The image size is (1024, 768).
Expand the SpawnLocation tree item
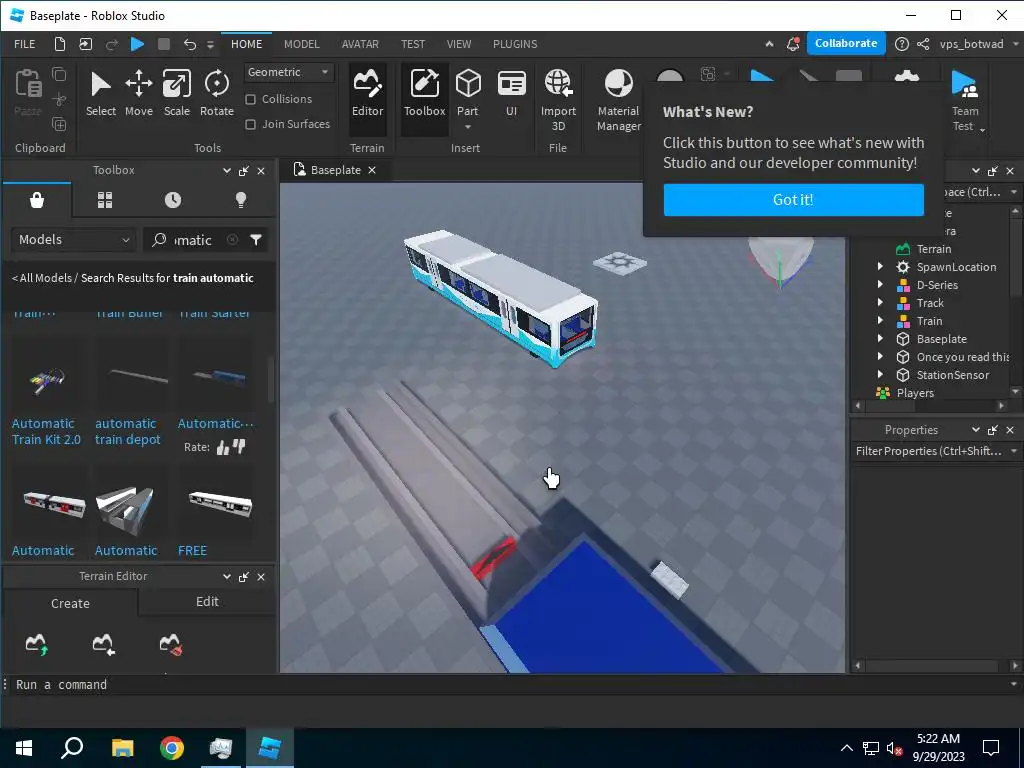880,266
